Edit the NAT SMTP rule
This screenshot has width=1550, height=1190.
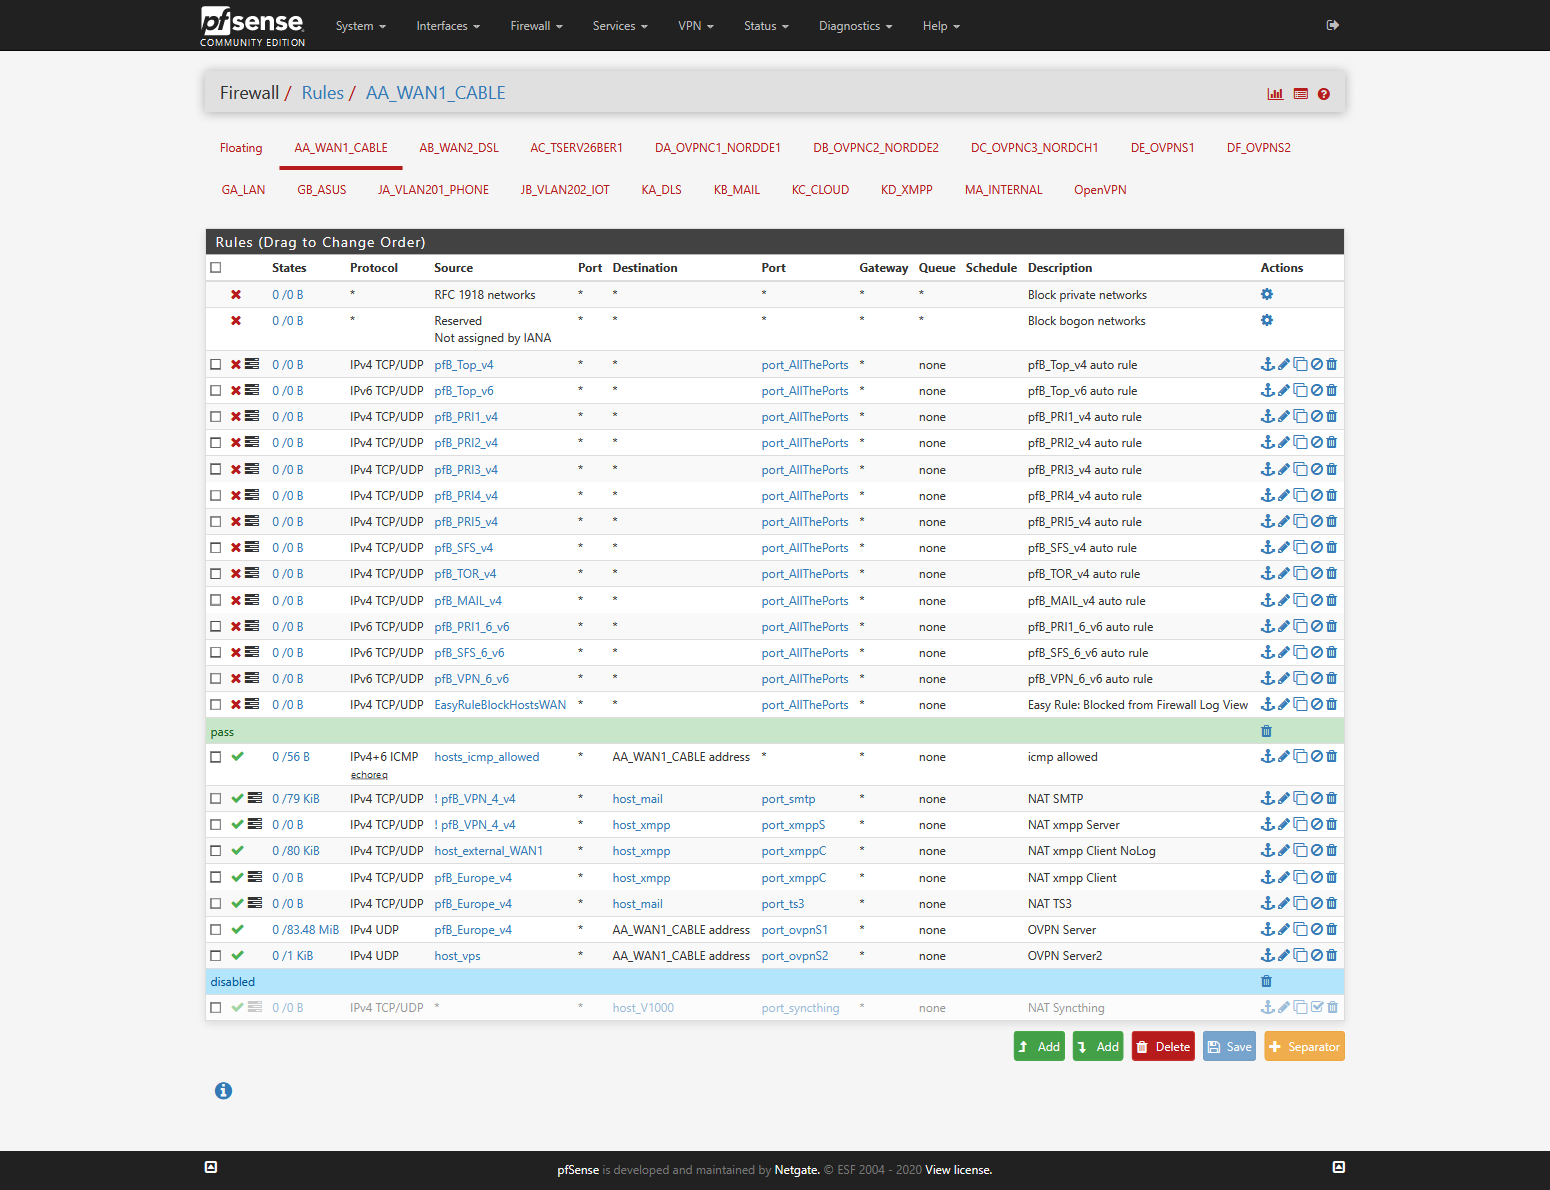click(1284, 798)
